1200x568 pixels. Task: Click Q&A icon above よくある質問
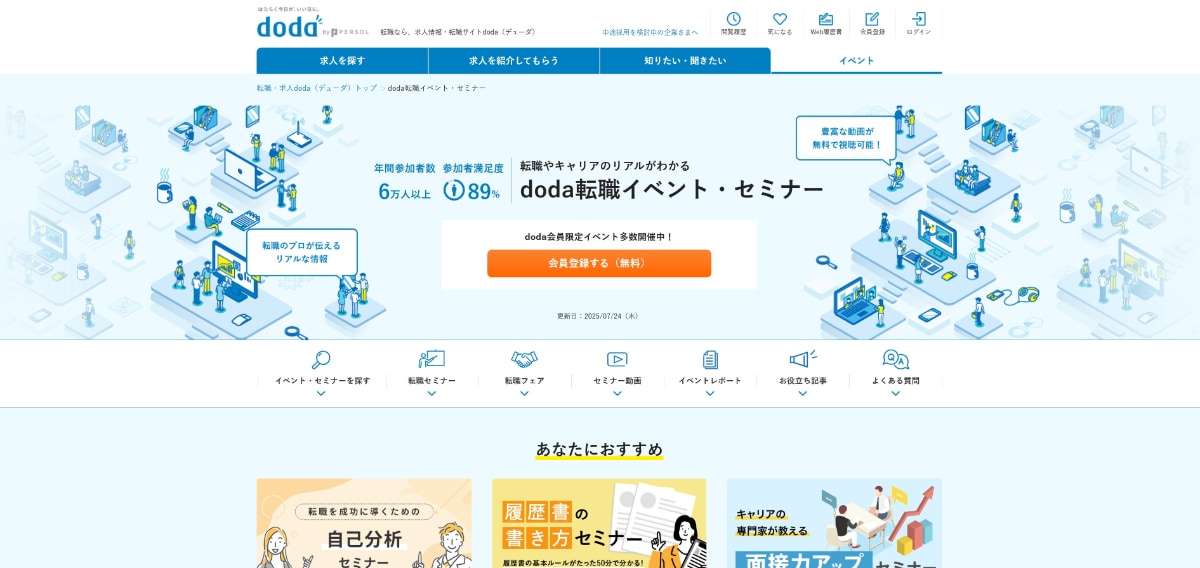(895, 359)
